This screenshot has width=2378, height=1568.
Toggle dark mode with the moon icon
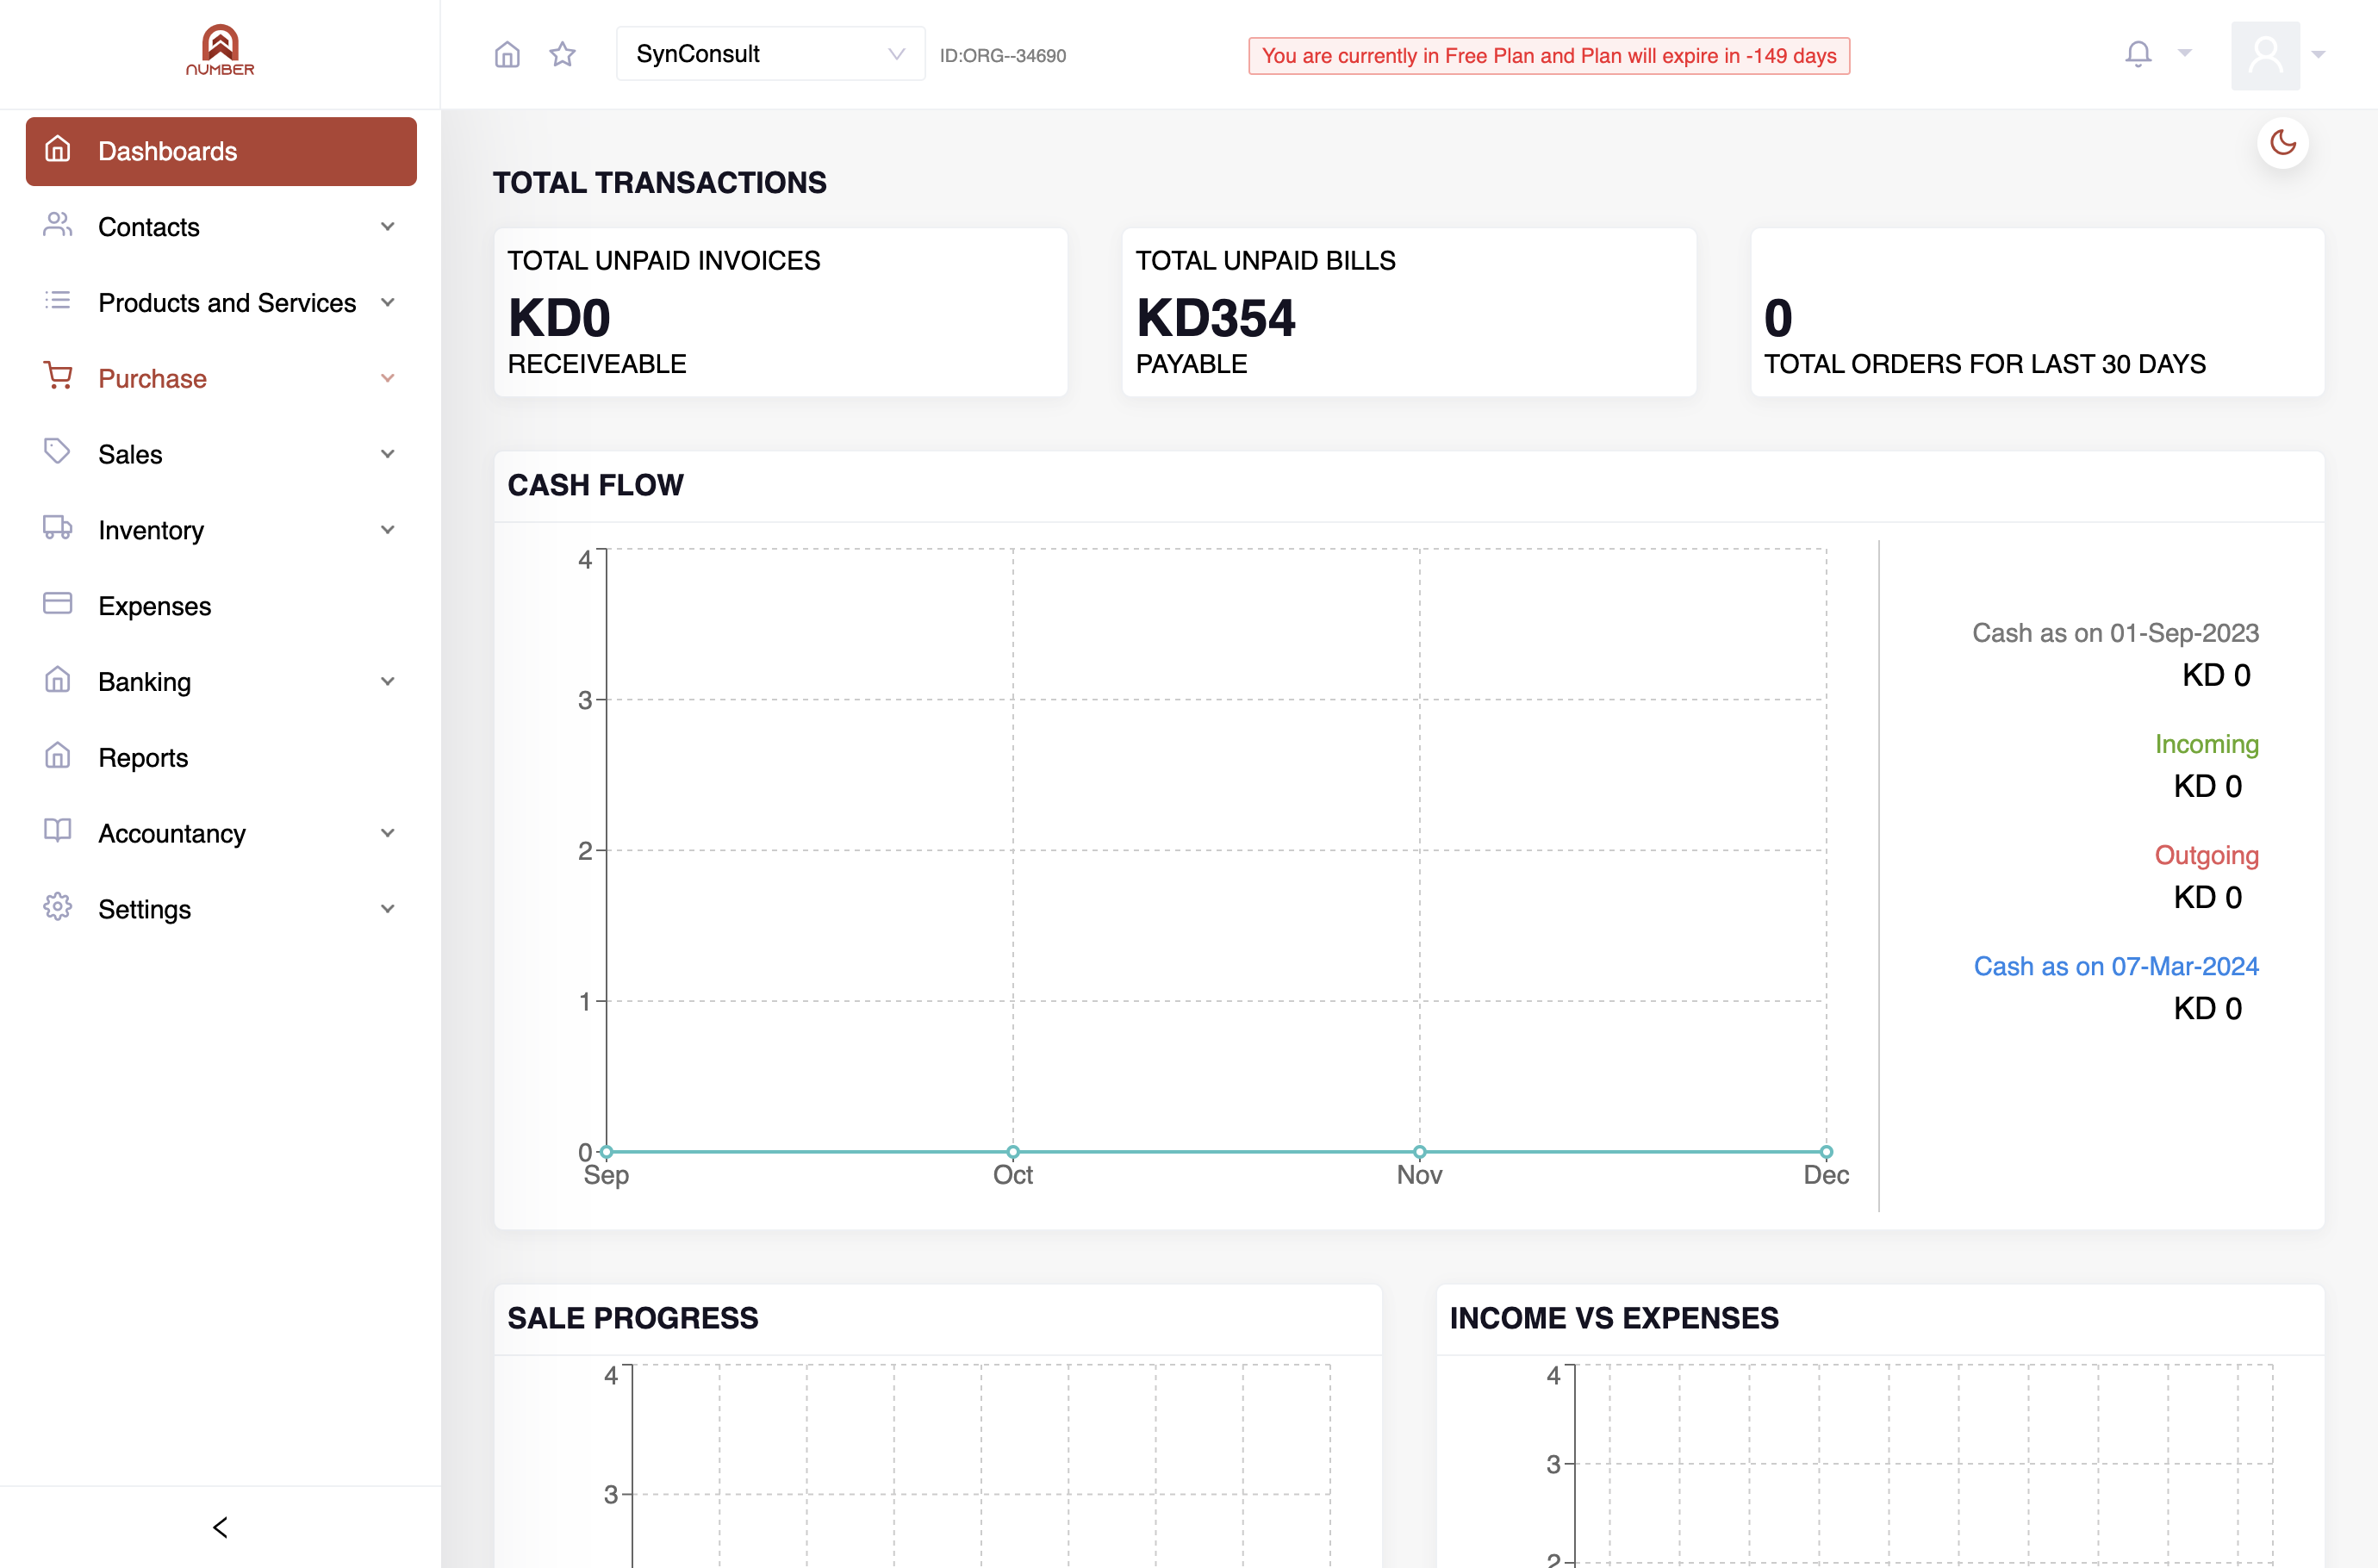point(2283,143)
